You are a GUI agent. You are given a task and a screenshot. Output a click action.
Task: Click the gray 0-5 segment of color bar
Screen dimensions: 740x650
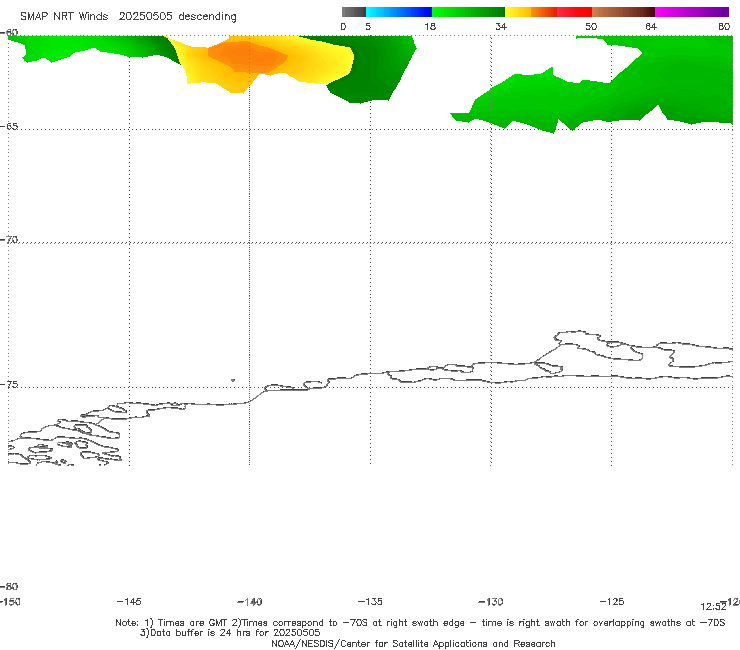(354, 12)
